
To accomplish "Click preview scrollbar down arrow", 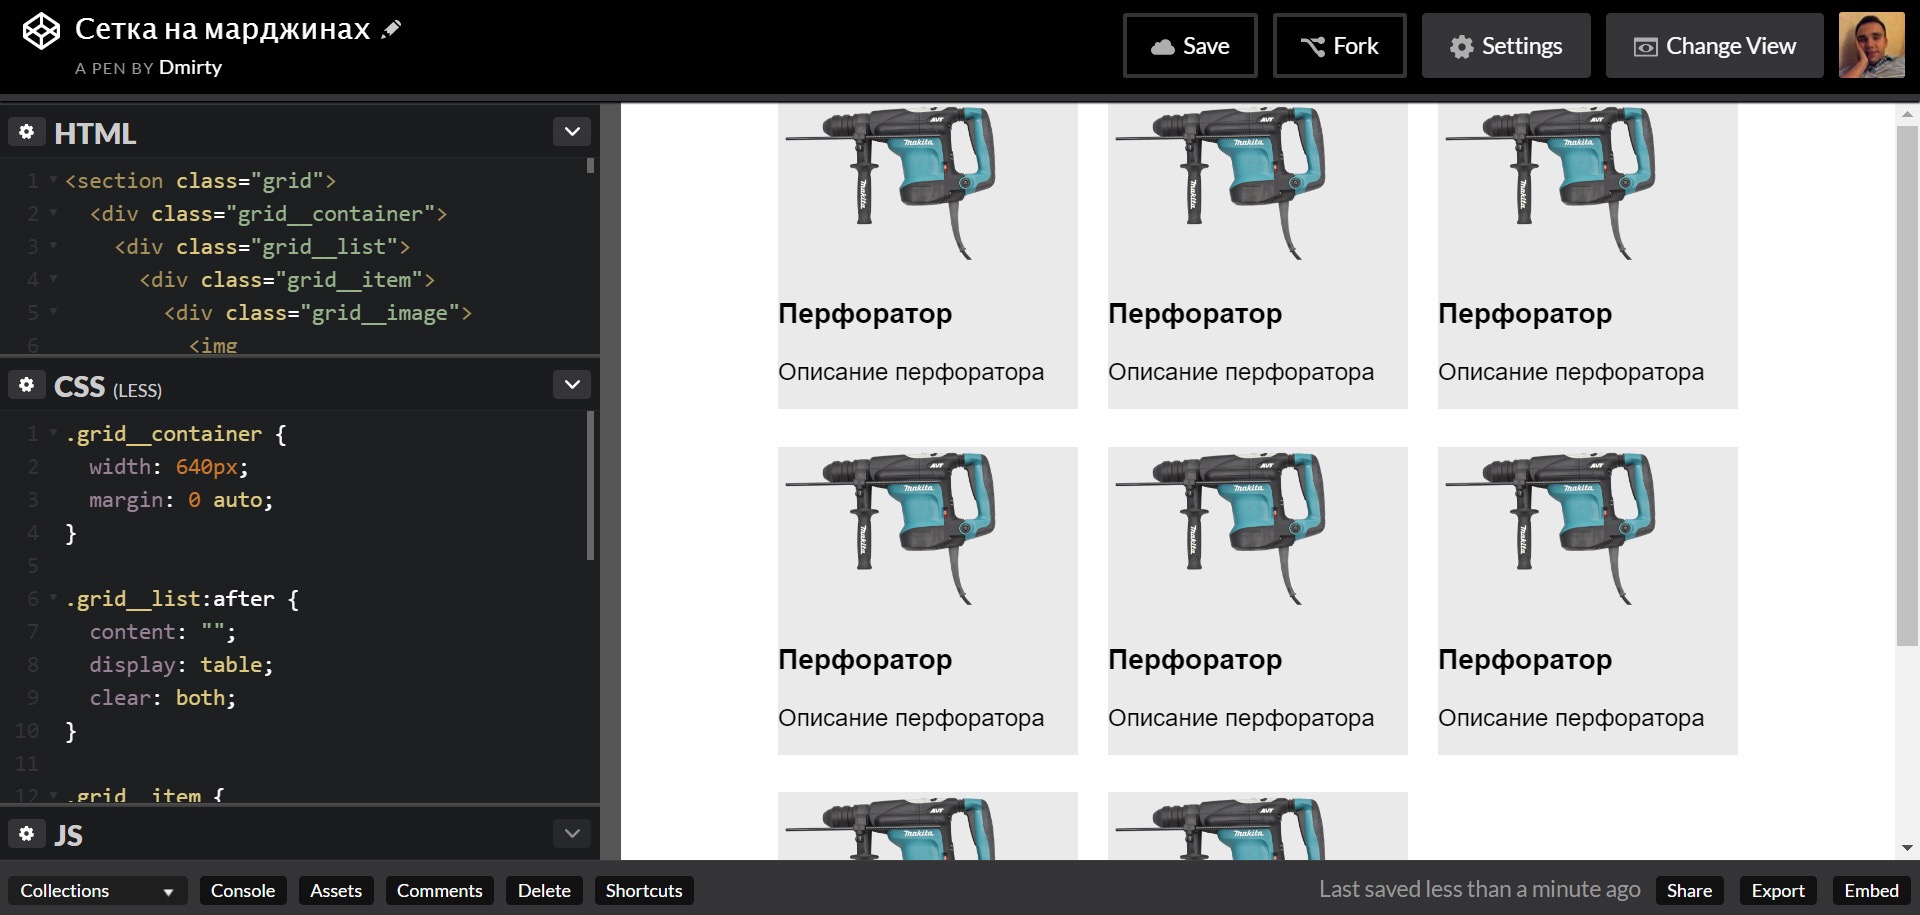I will tap(1907, 847).
